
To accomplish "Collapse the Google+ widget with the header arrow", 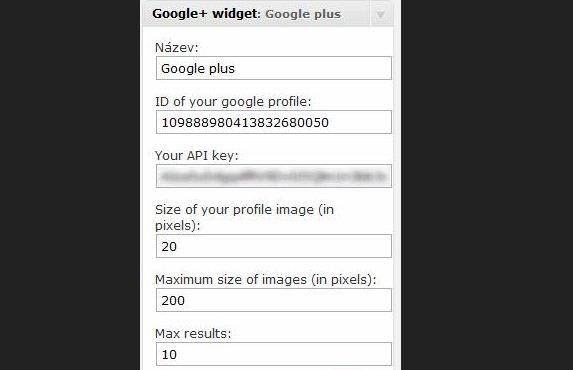I will coord(380,14).
